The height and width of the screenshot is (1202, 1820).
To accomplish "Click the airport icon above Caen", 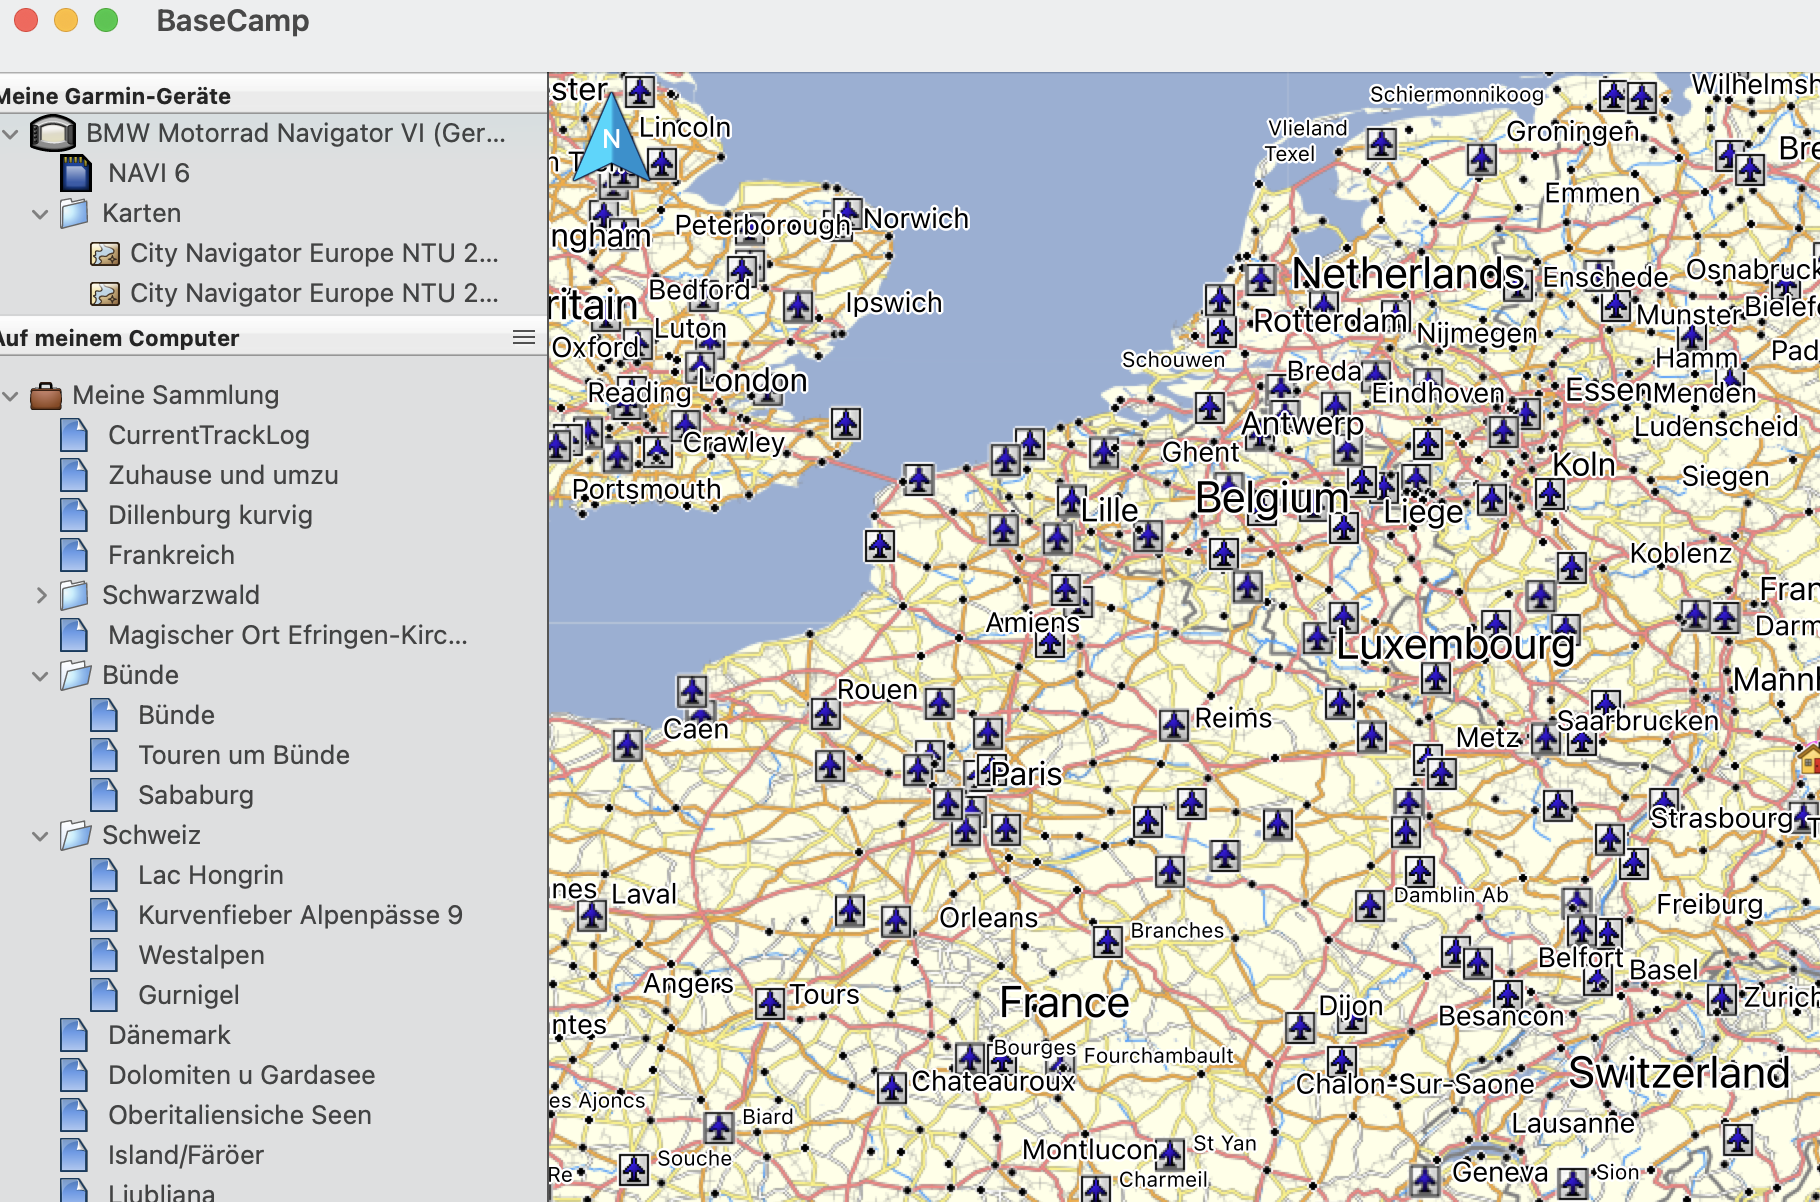I will [692, 691].
